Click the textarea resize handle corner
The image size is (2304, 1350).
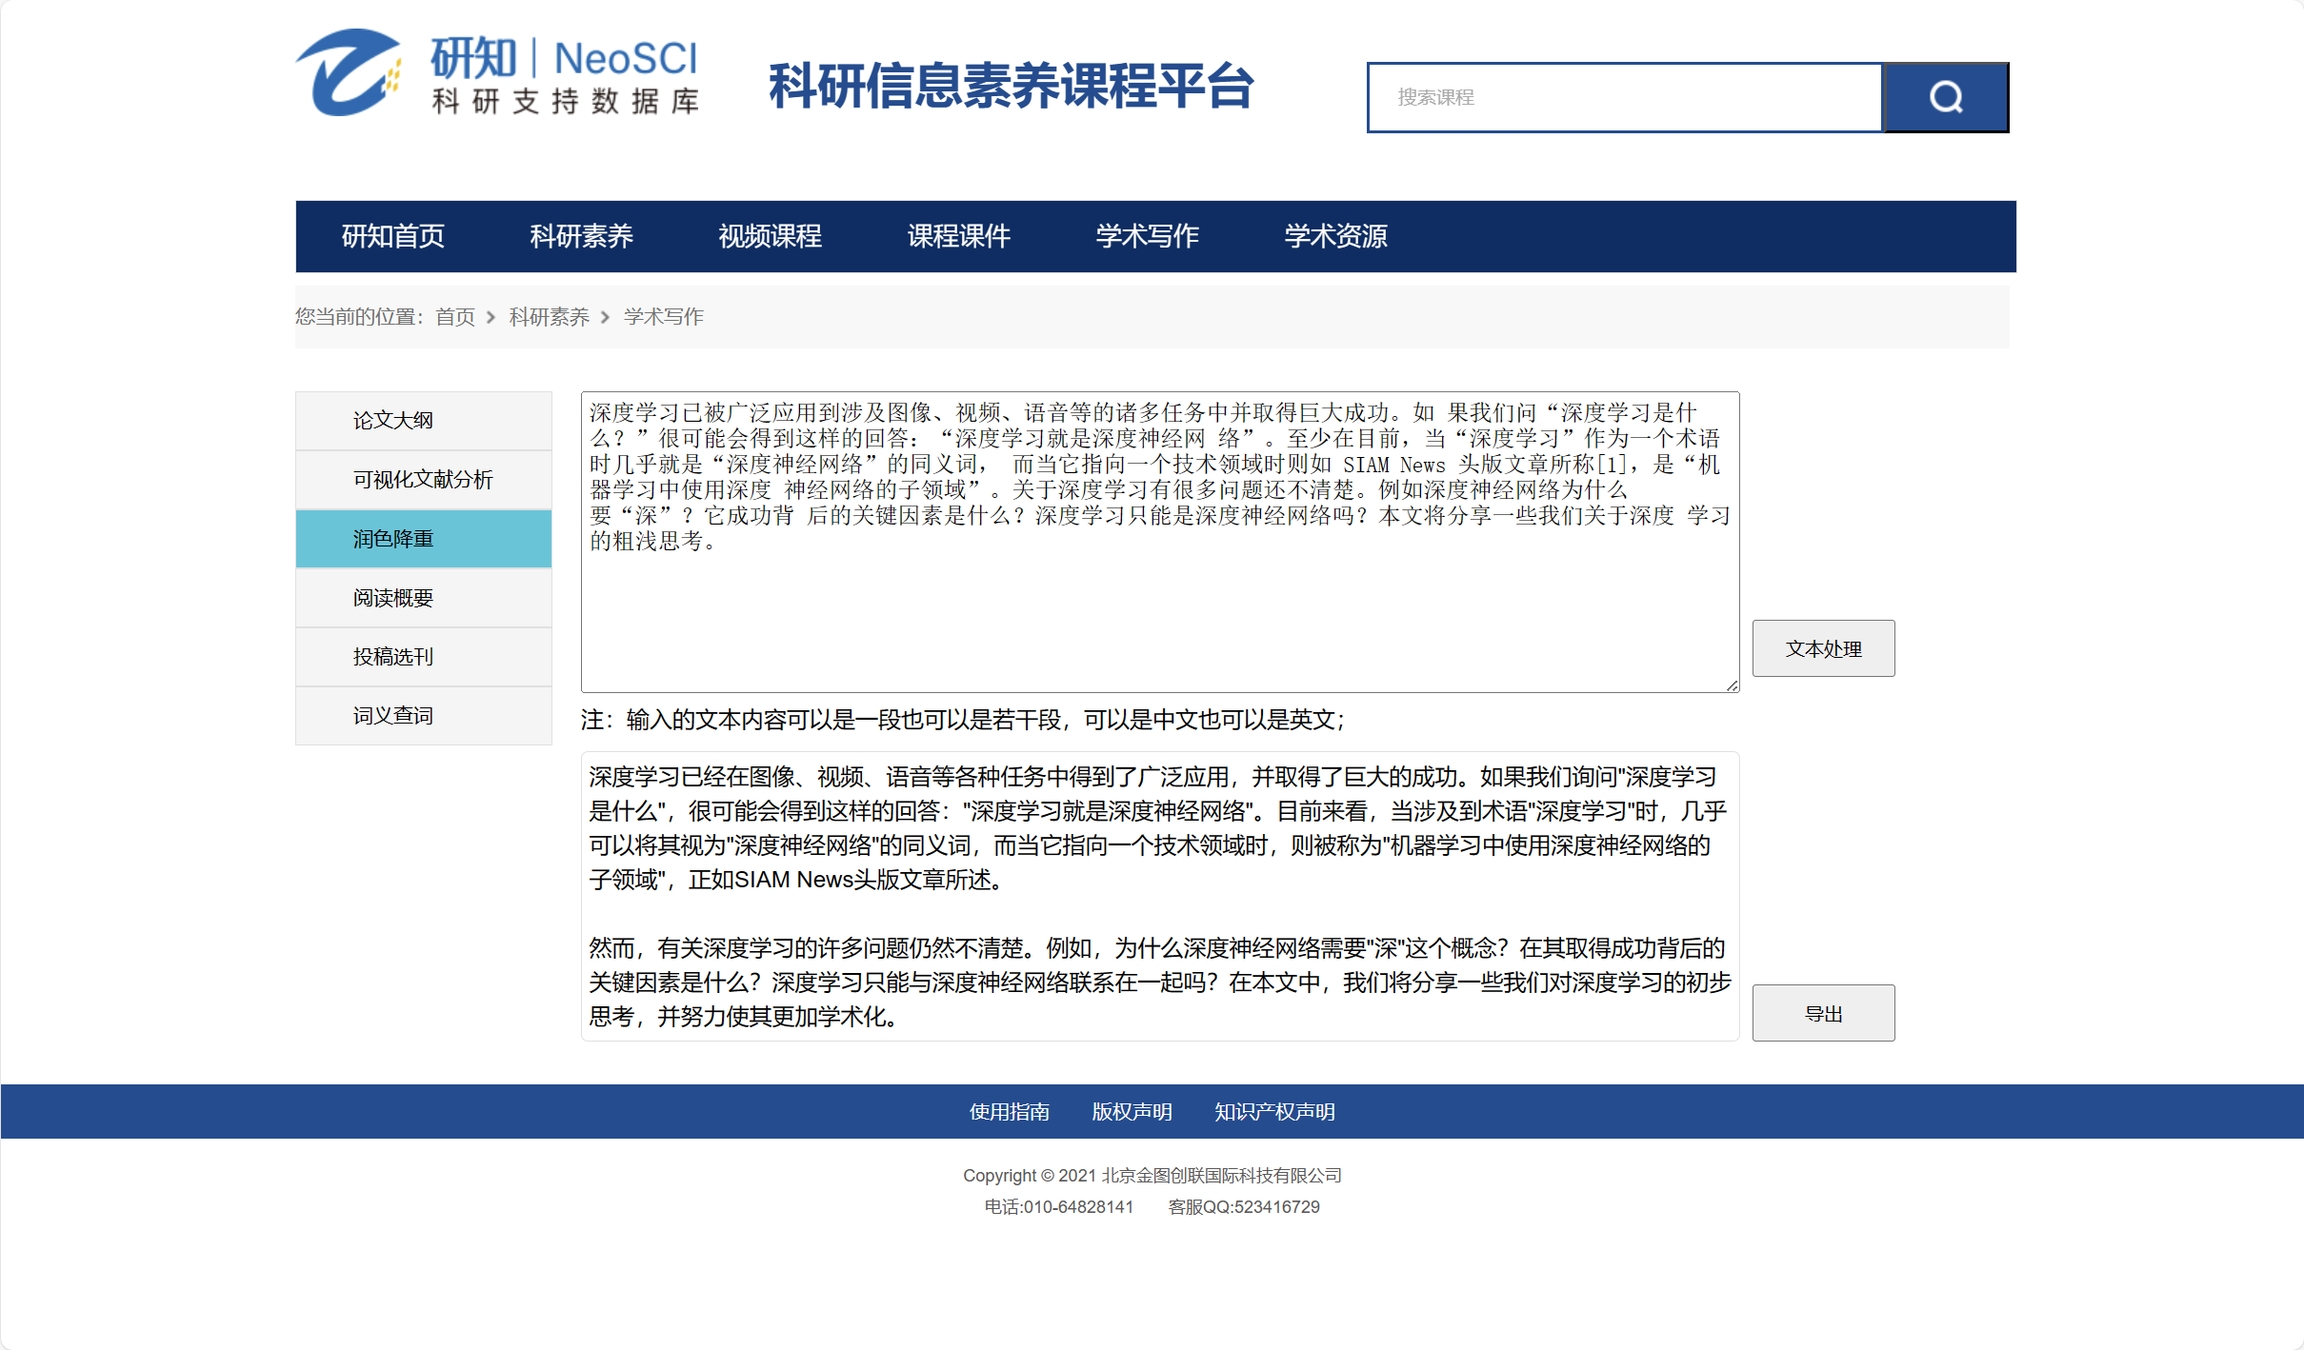click(x=1732, y=685)
